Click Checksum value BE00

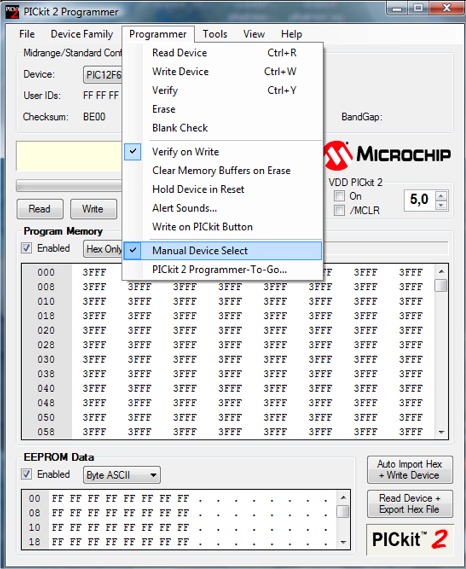(x=94, y=117)
